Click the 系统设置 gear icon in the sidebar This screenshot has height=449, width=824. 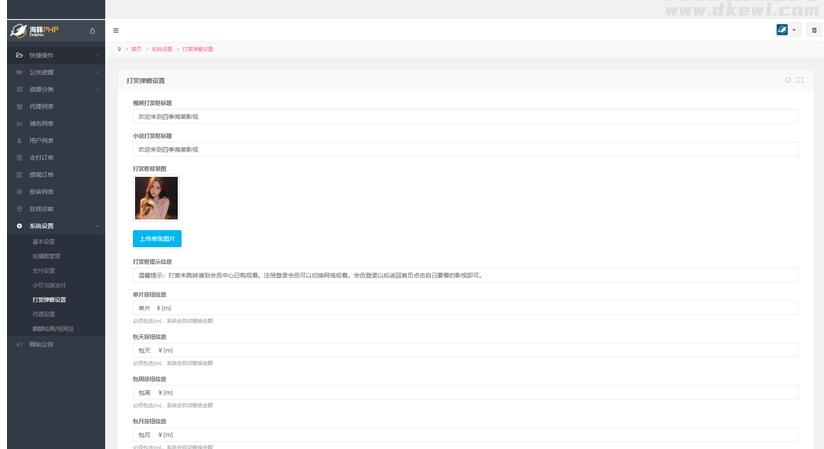[x=19, y=226]
